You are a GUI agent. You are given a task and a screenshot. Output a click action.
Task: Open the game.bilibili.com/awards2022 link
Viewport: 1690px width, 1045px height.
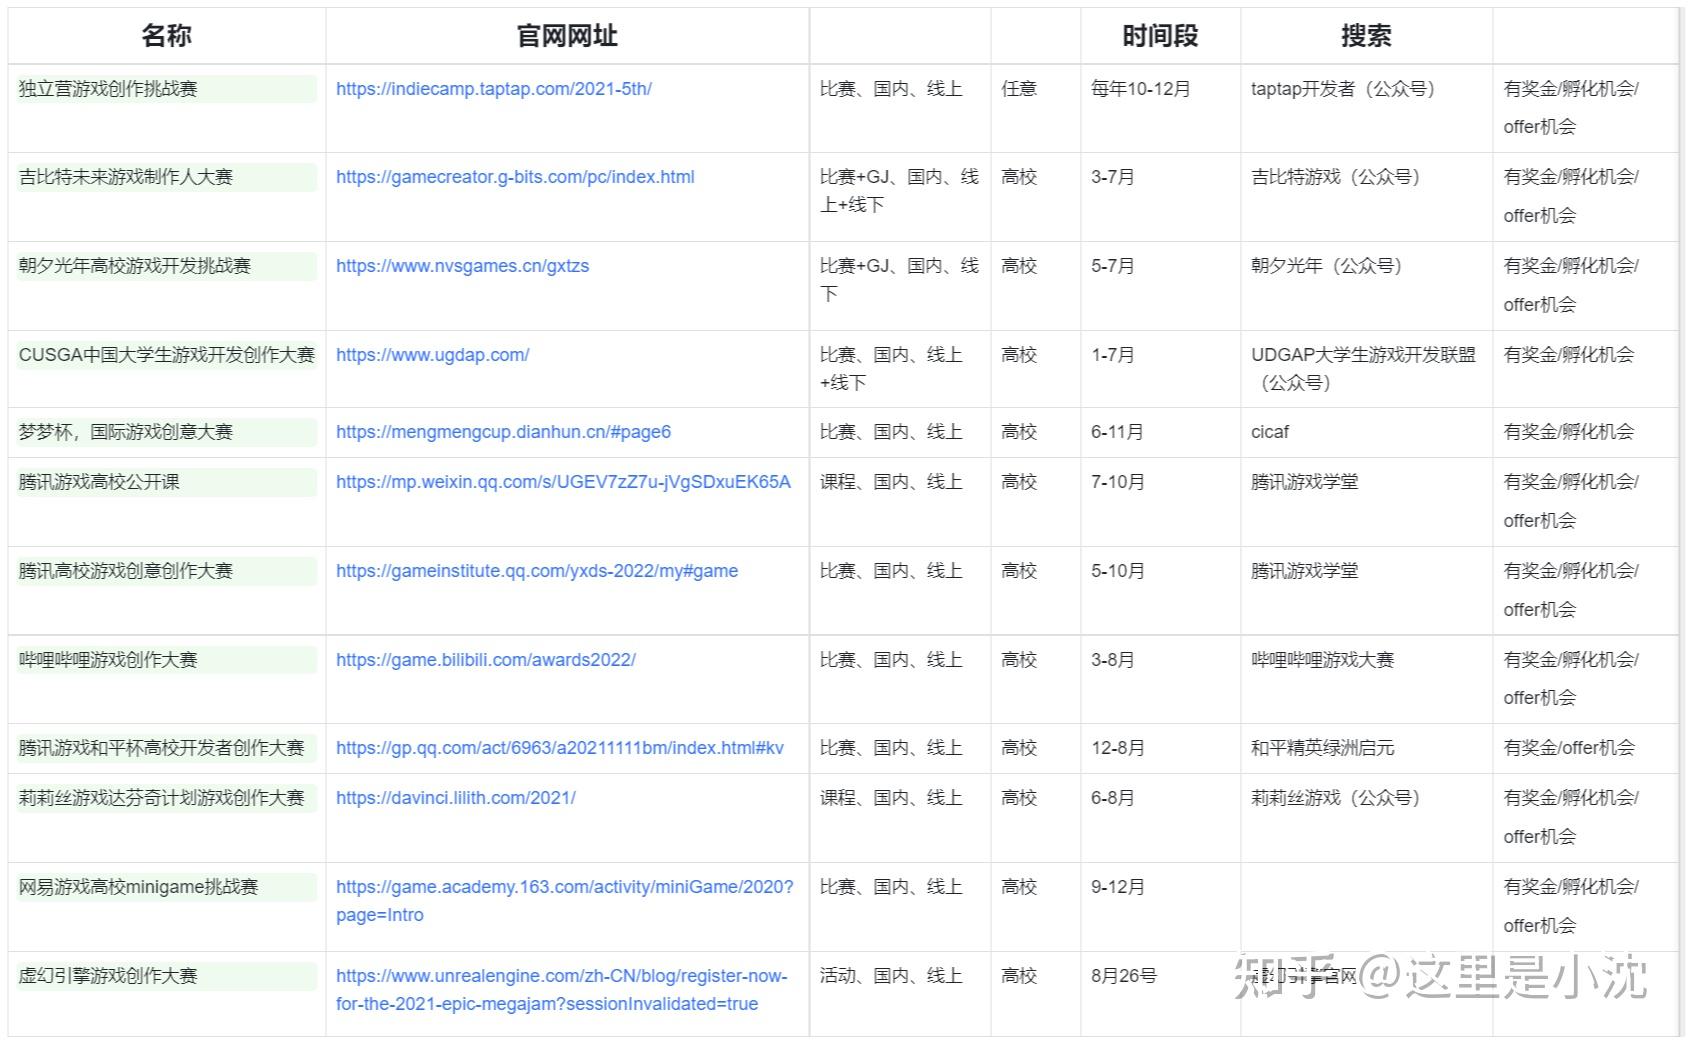point(485,660)
